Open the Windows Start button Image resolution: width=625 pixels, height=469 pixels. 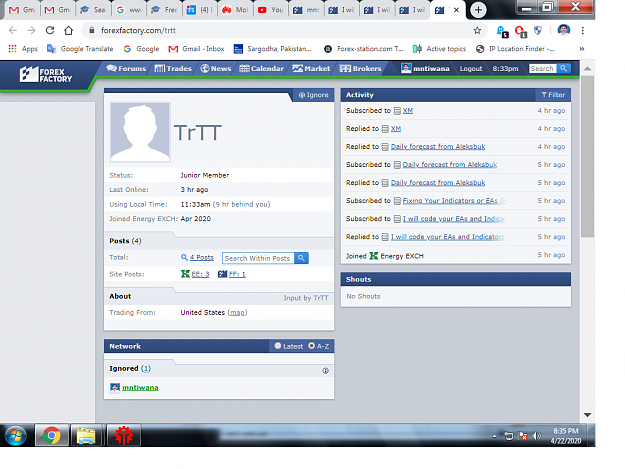click(16, 435)
